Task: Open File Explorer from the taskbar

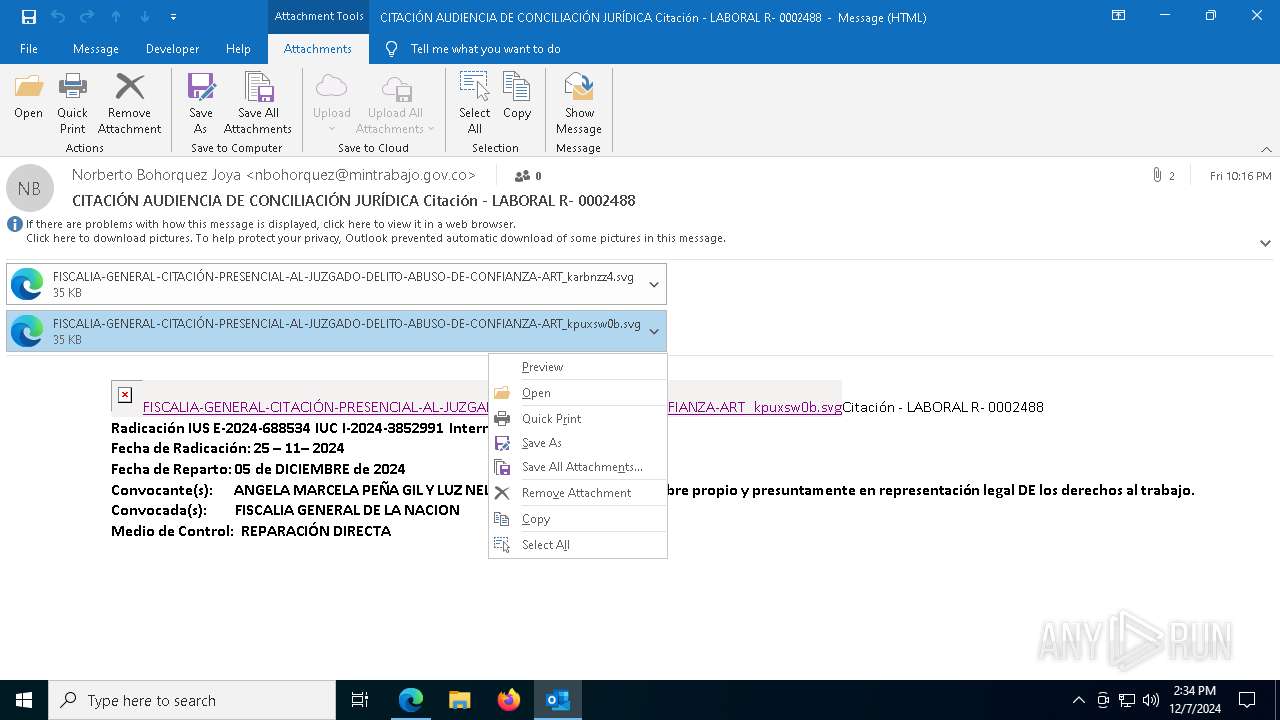Action: pos(460,700)
